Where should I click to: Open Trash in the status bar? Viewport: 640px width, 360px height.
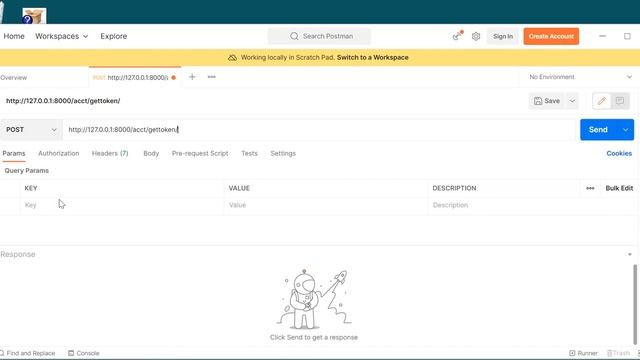(x=618, y=353)
